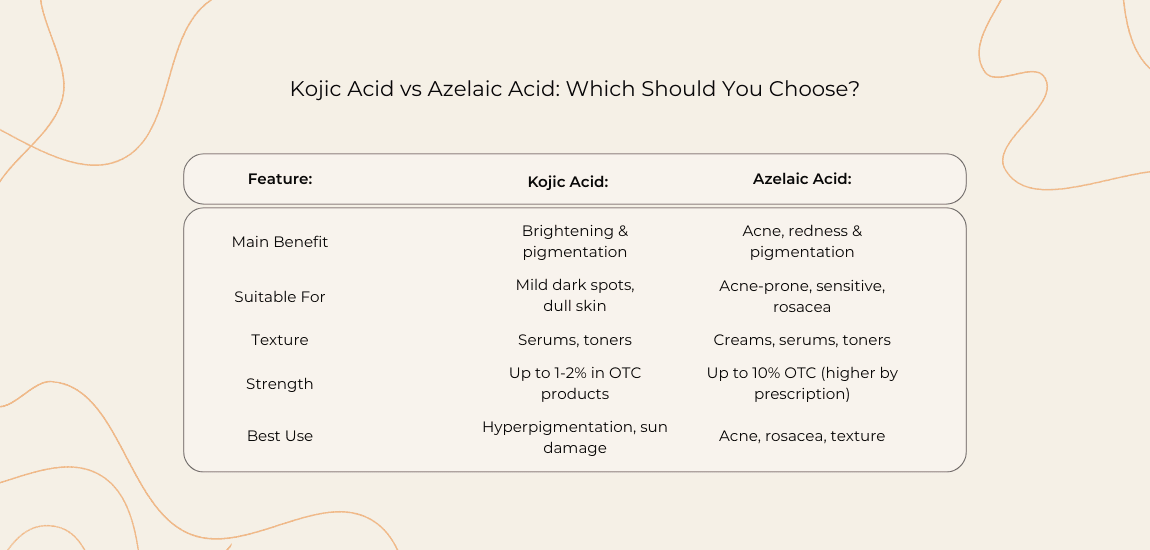This screenshot has width=1150, height=550.
Task: Click the 'Kojic Acid:' column header
Action: pos(568,181)
